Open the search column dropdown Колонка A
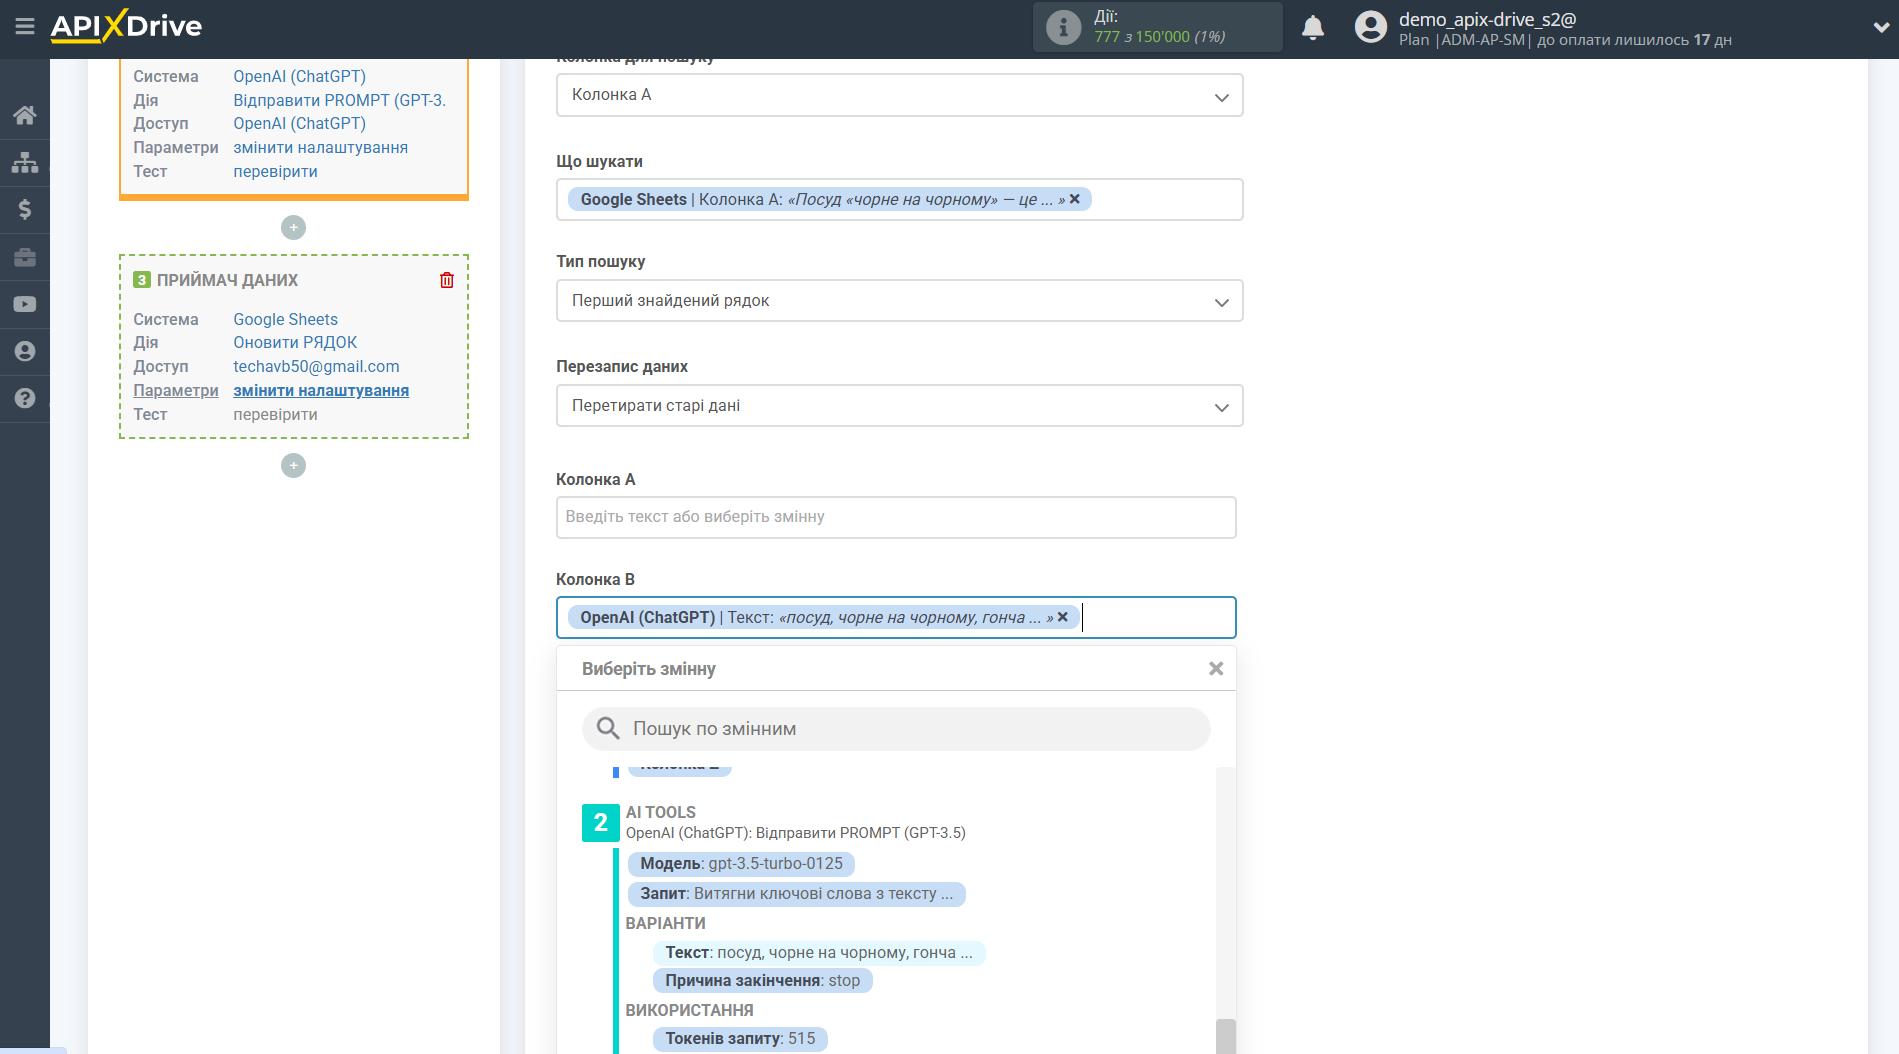Screen dimensions: 1899x1054 tap(899, 95)
